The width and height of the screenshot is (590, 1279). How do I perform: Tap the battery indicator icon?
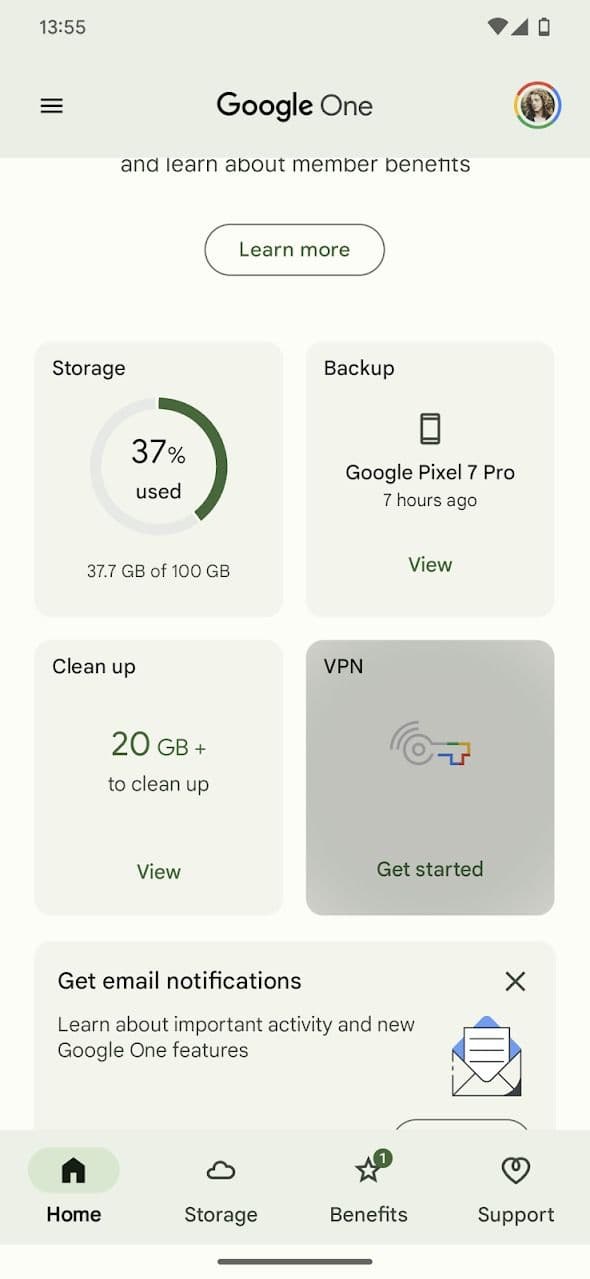tap(545, 27)
